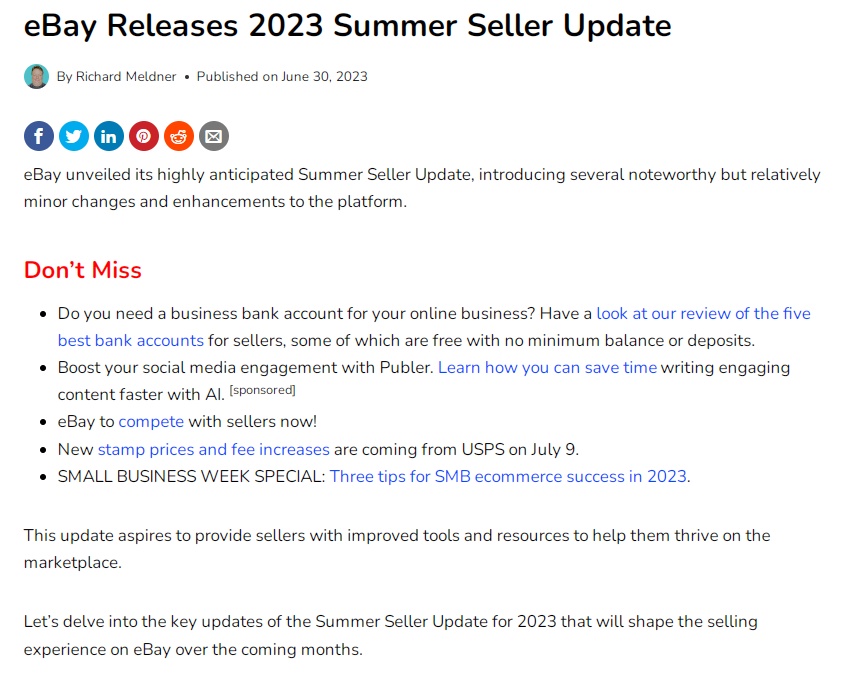Click the '[sponsored]' superscript label

click(x=262, y=390)
